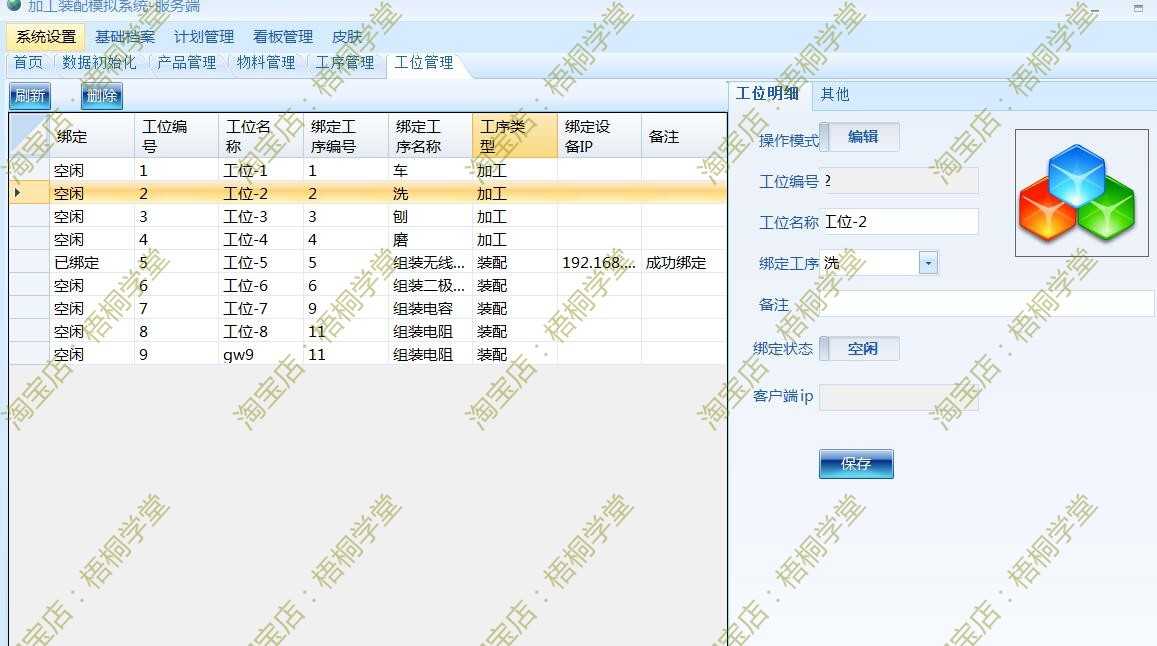Click the 删除 button
Image resolution: width=1157 pixels, height=646 pixels.
click(102, 96)
